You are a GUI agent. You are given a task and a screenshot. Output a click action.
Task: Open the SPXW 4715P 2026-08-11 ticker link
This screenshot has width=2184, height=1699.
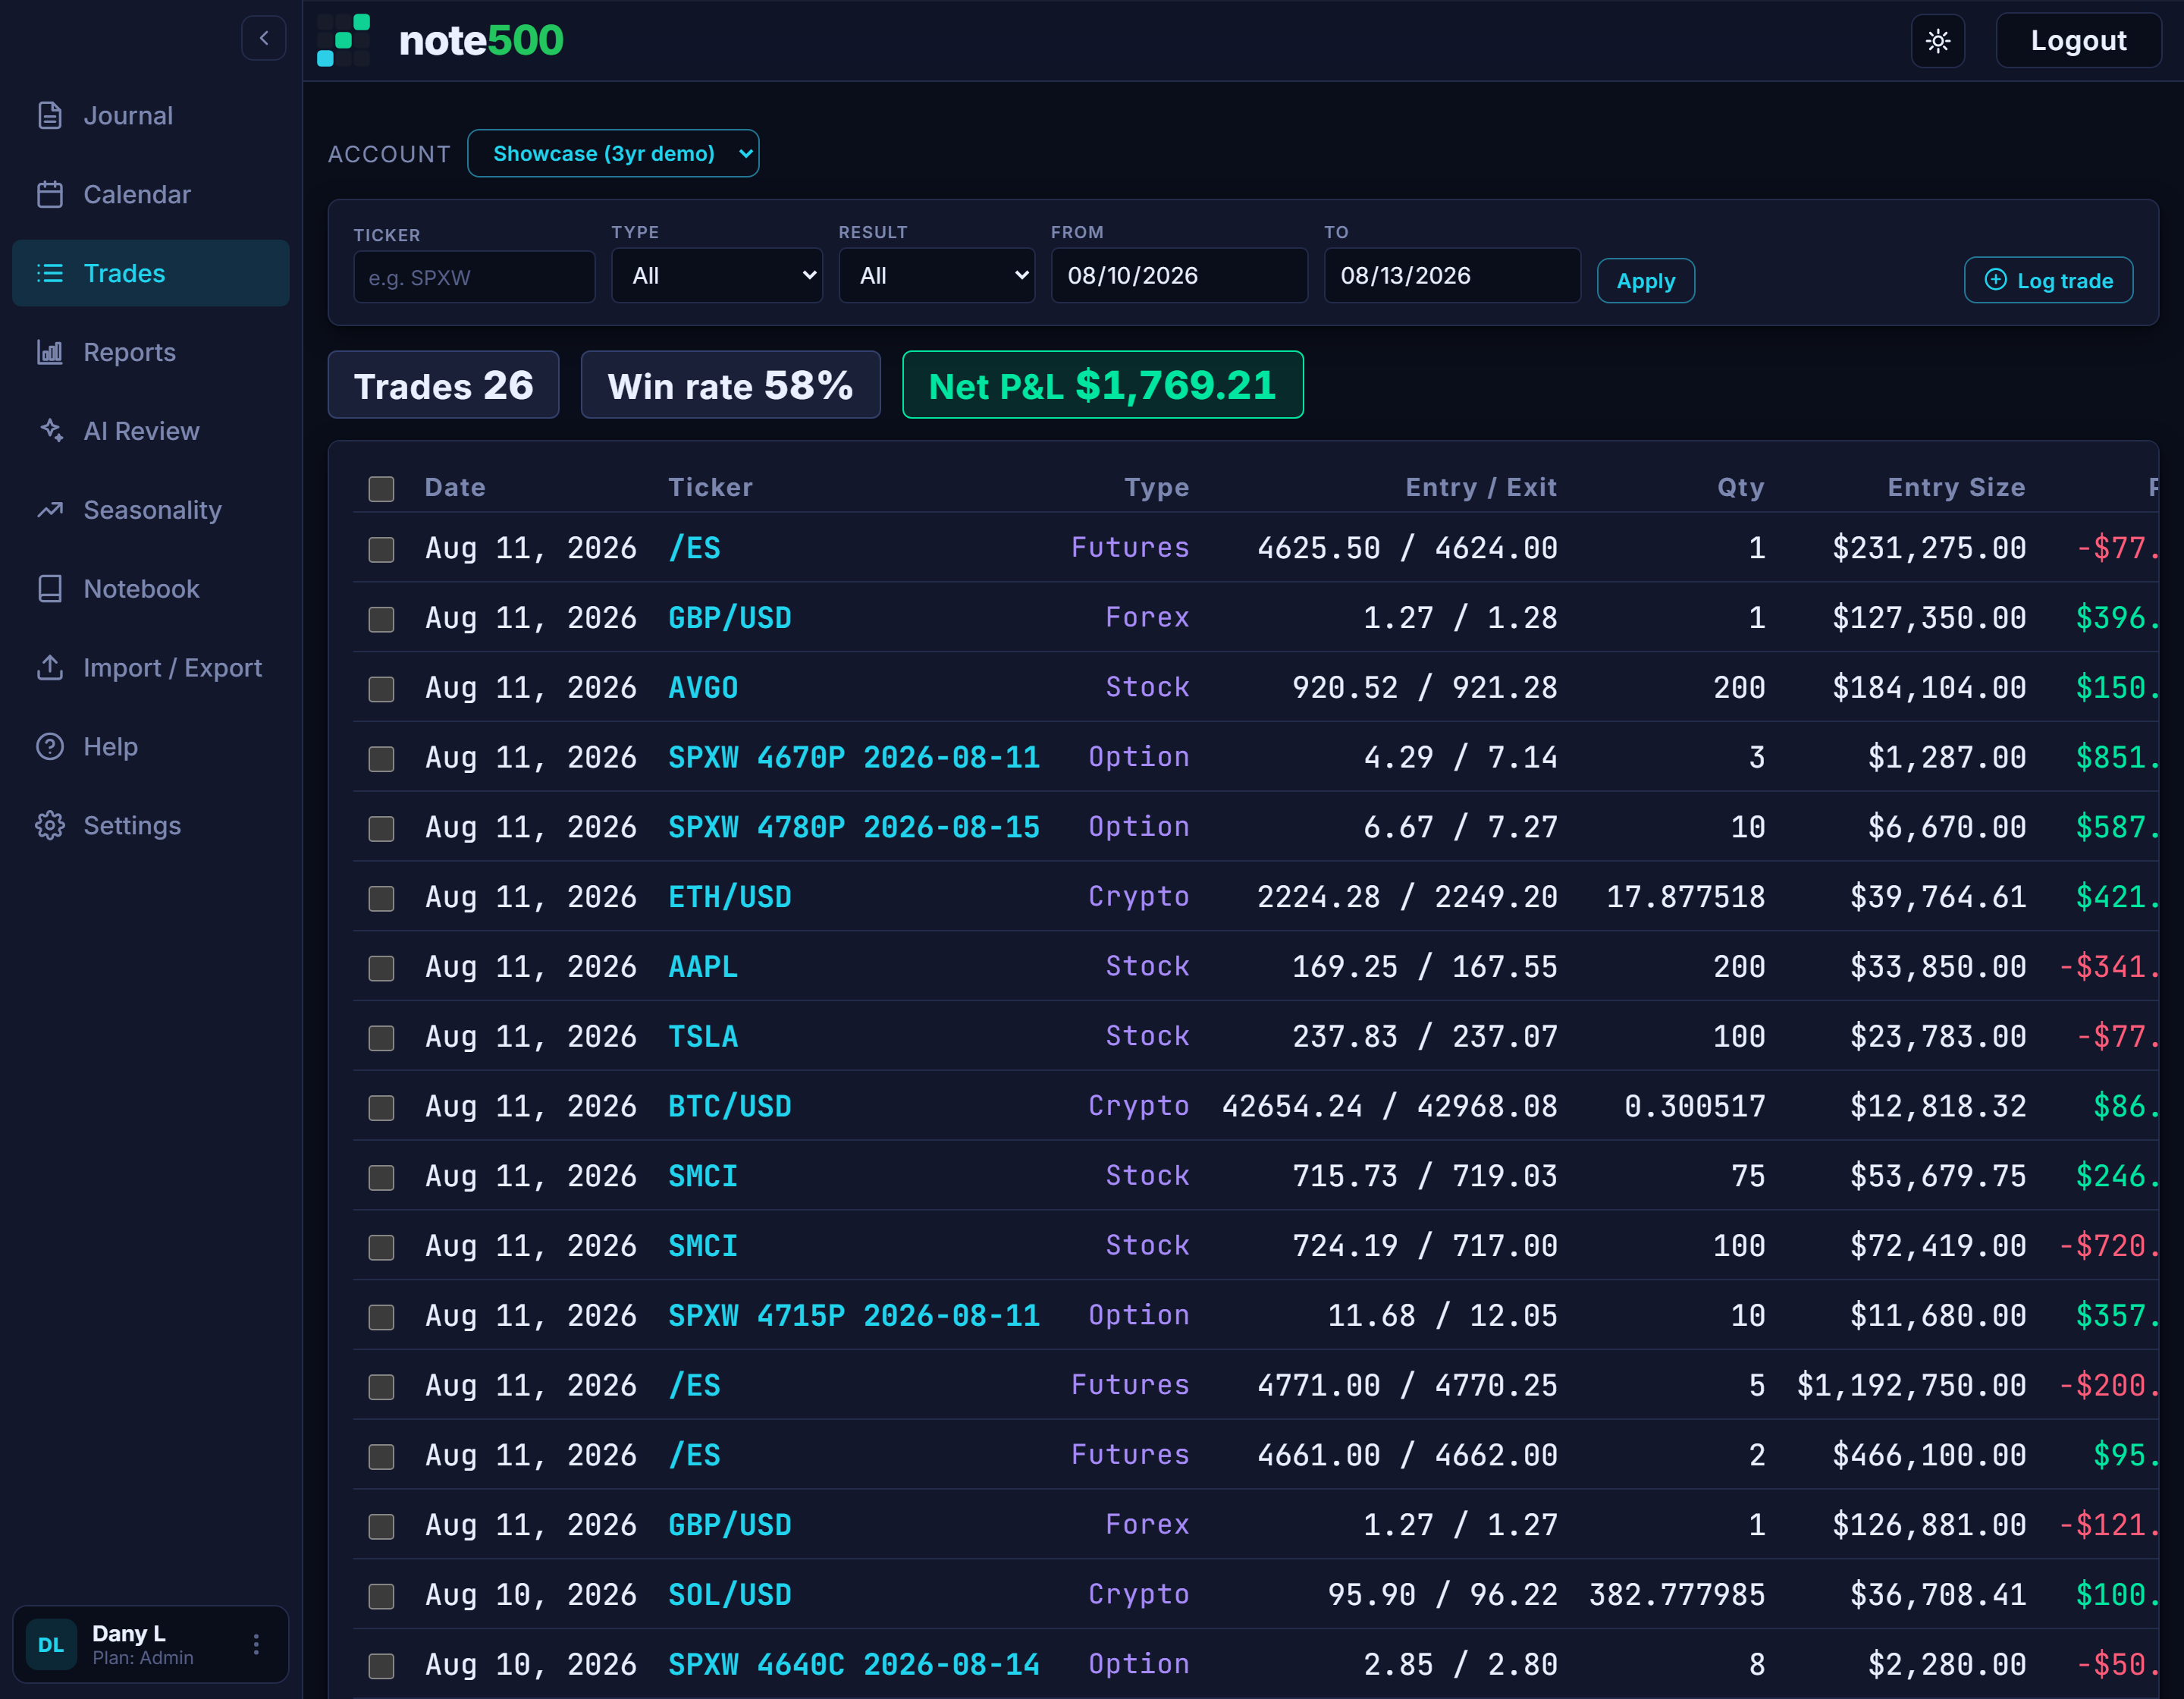pos(854,1315)
